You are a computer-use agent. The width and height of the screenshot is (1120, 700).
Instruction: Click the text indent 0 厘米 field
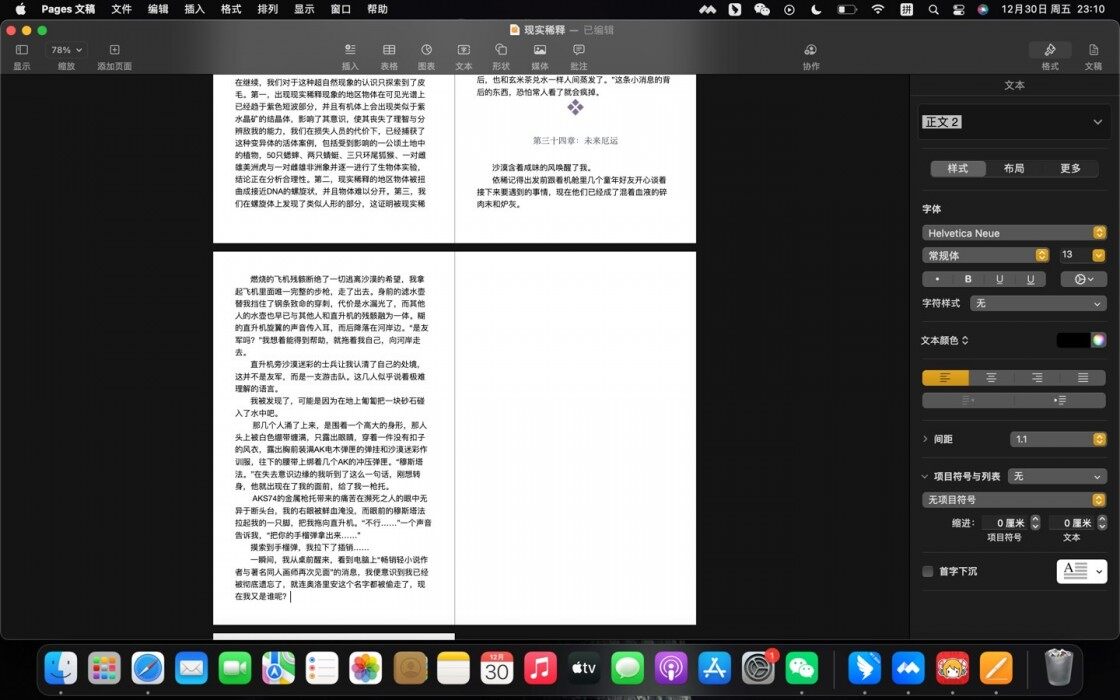1071,523
